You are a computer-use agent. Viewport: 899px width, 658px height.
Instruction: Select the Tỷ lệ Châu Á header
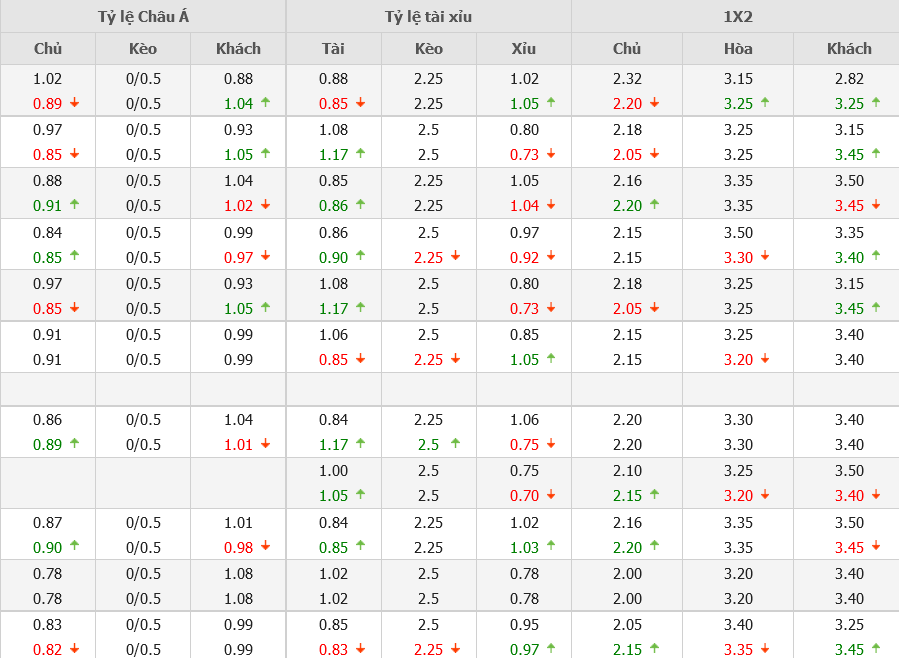click(x=143, y=16)
